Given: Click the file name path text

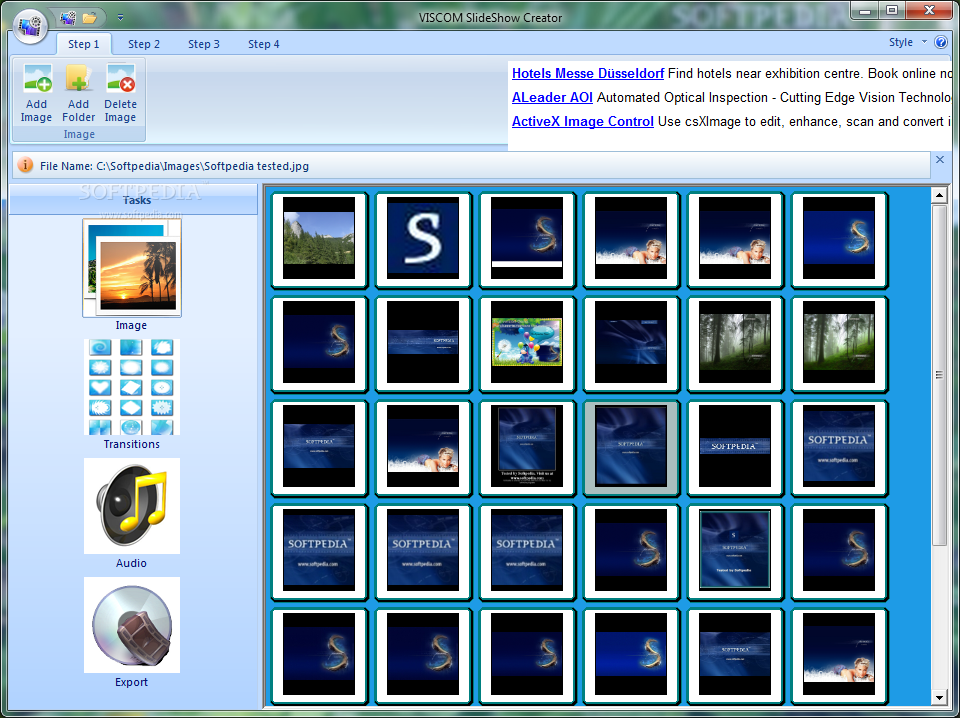Looking at the screenshot, I should point(174,166).
